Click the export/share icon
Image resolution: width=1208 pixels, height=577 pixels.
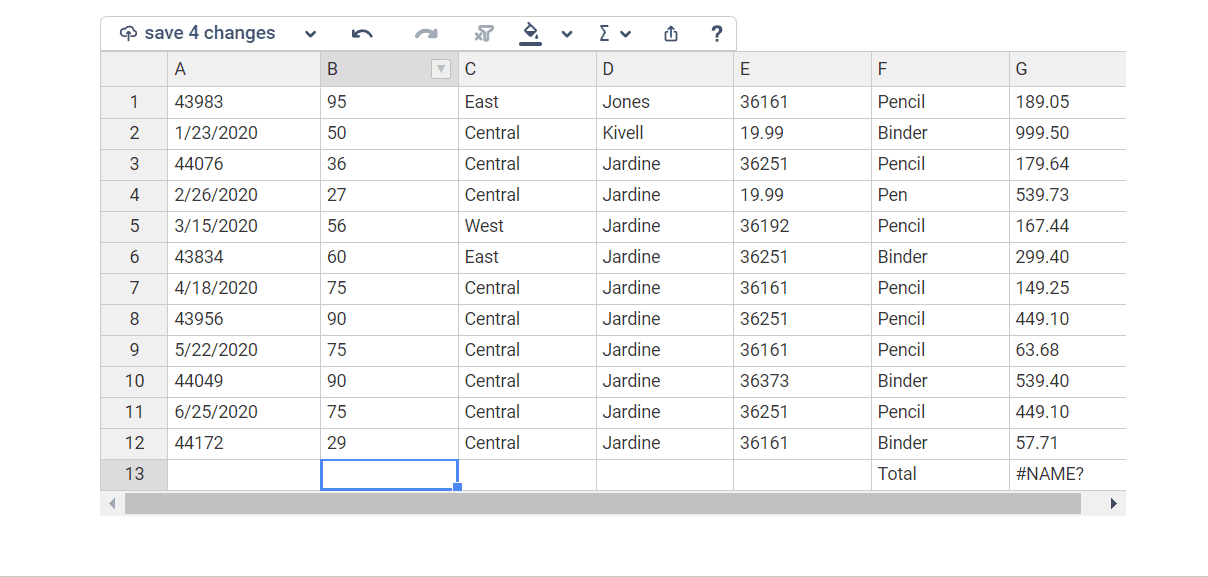tap(670, 33)
